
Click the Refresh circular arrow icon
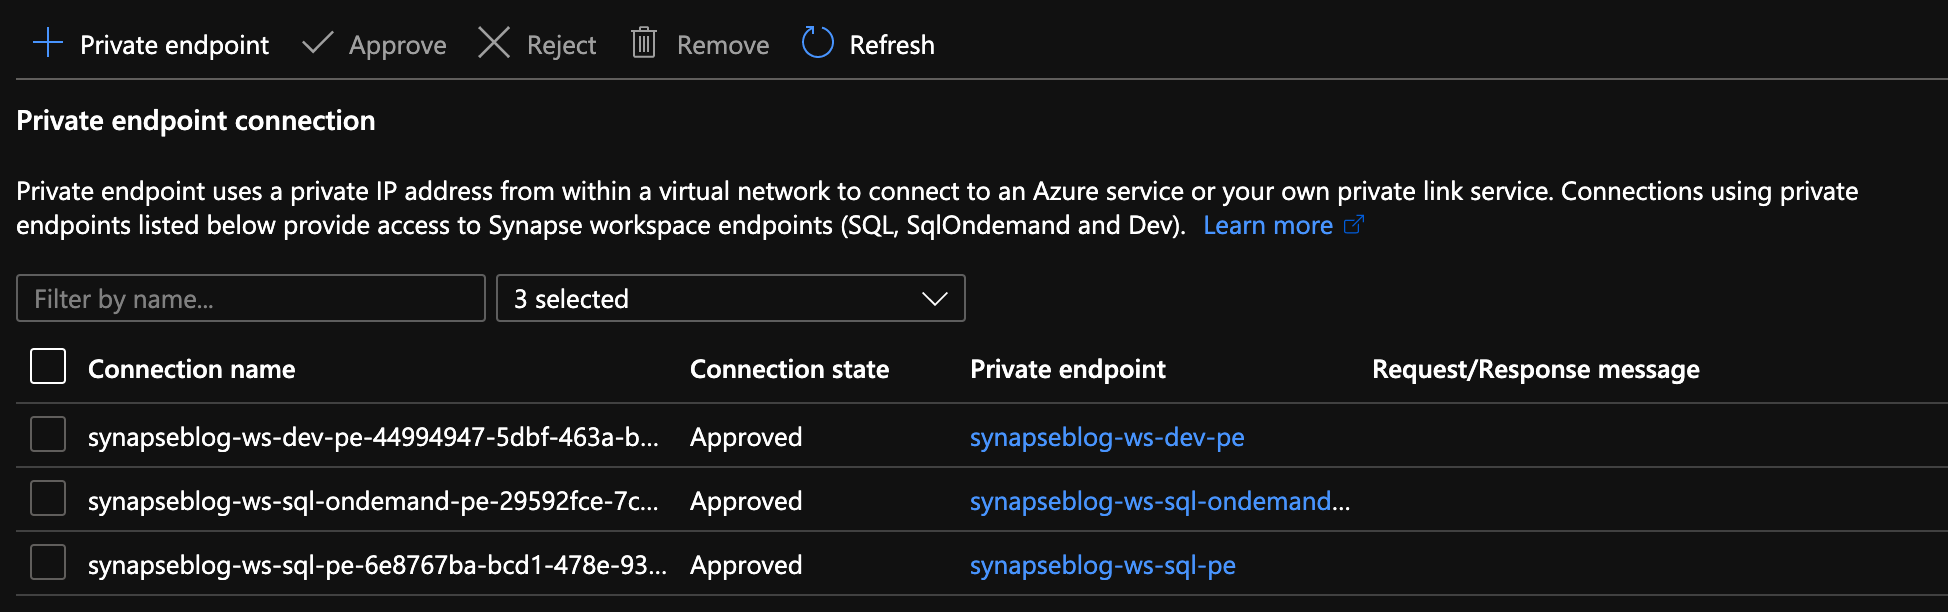818,43
